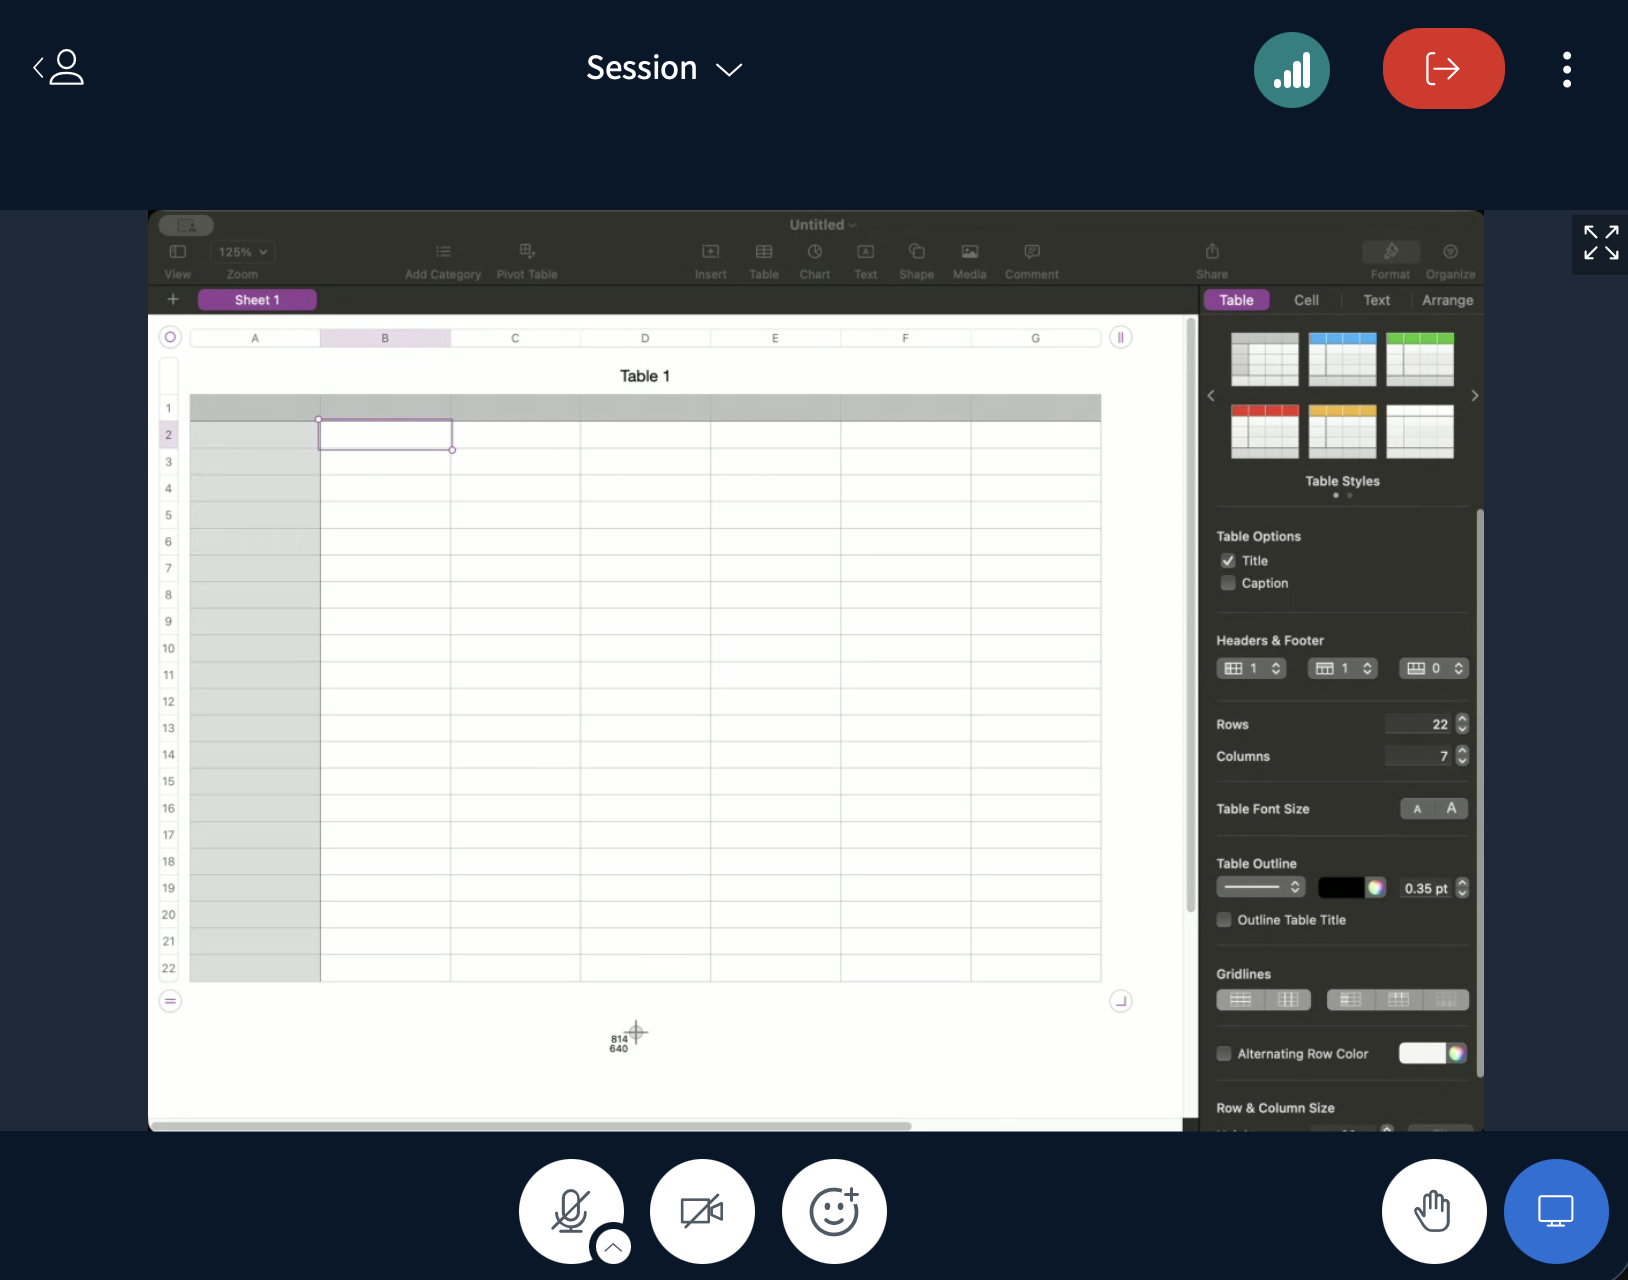The width and height of the screenshot is (1628, 1280).
Task: Open the three-dot more options menu
Action: tap(1566, 70)
